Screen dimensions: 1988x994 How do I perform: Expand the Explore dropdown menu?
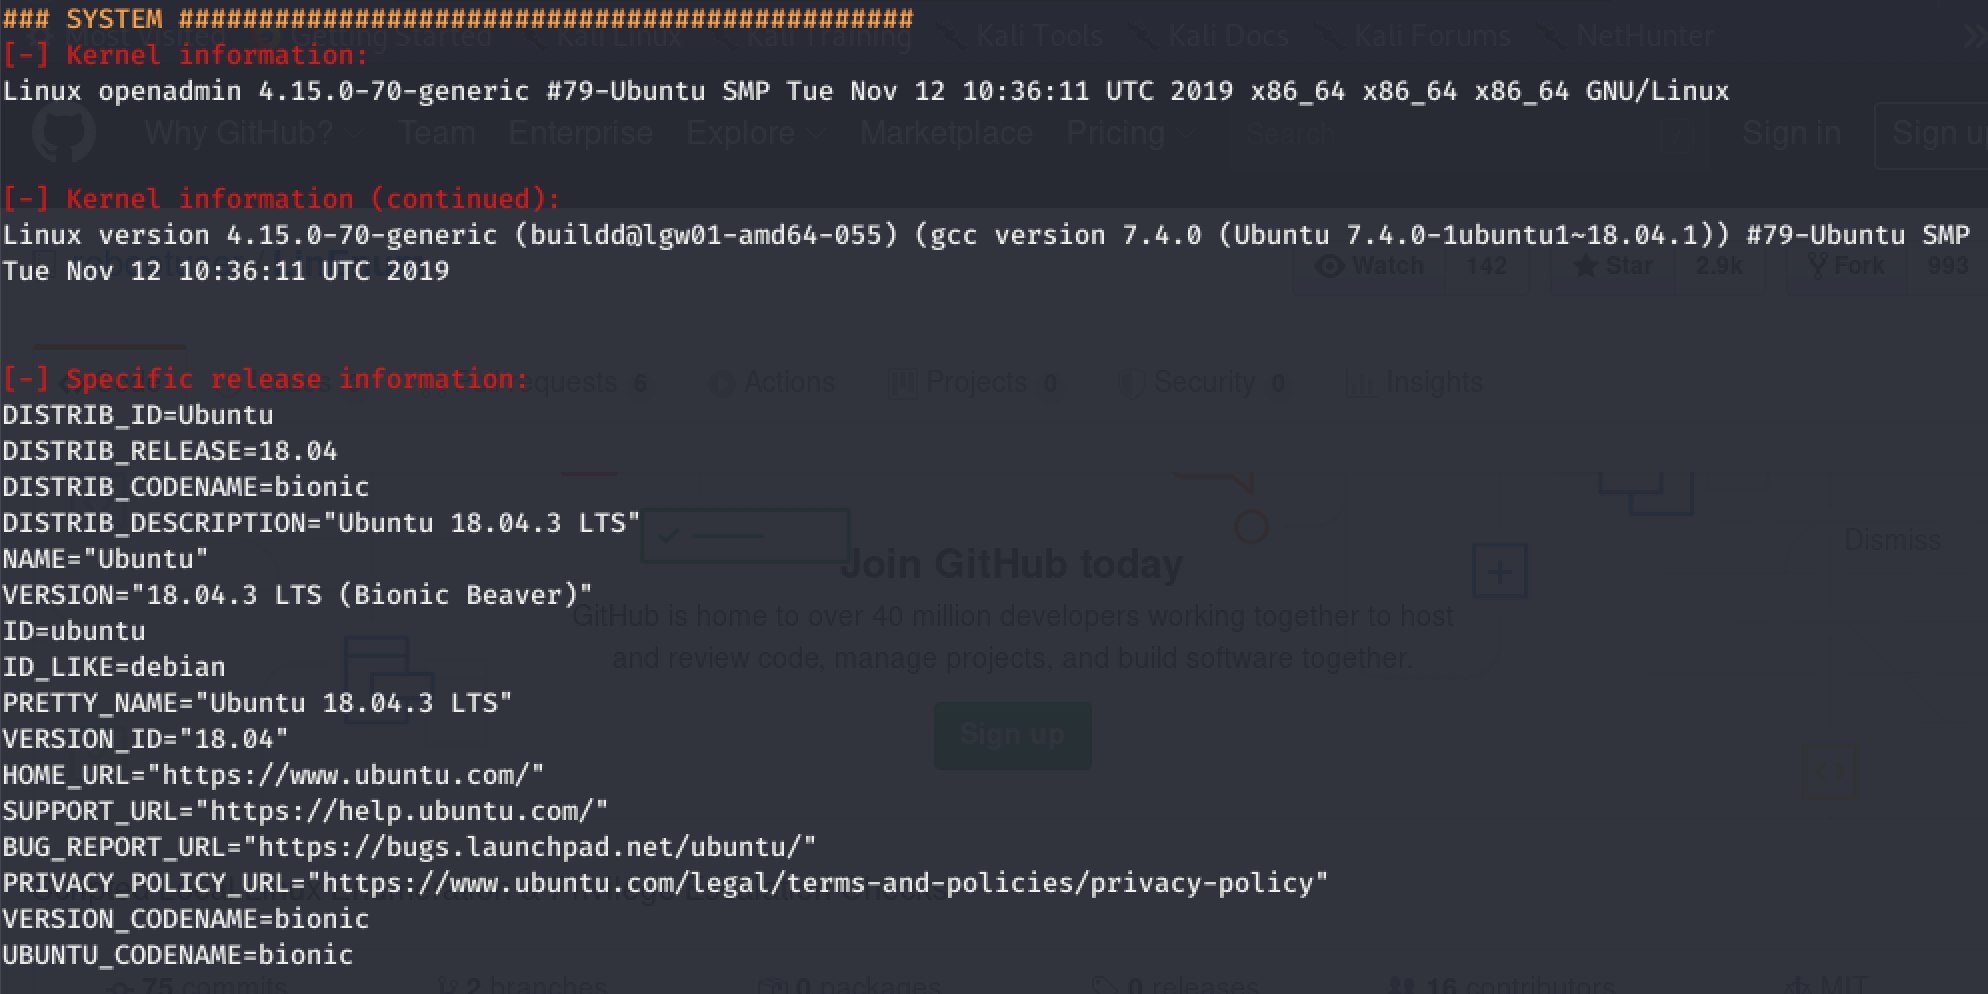click(755, 133)
